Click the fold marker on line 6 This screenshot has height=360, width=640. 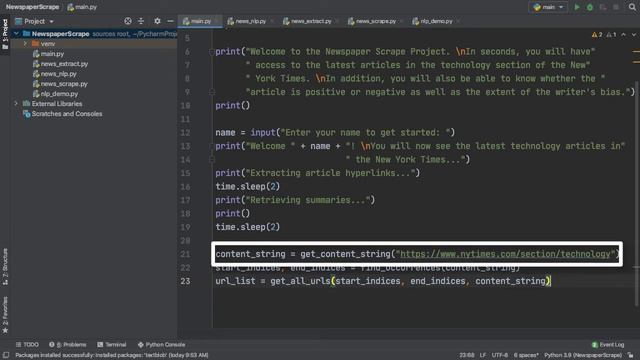pyautogui.click(x=211, y=51)
